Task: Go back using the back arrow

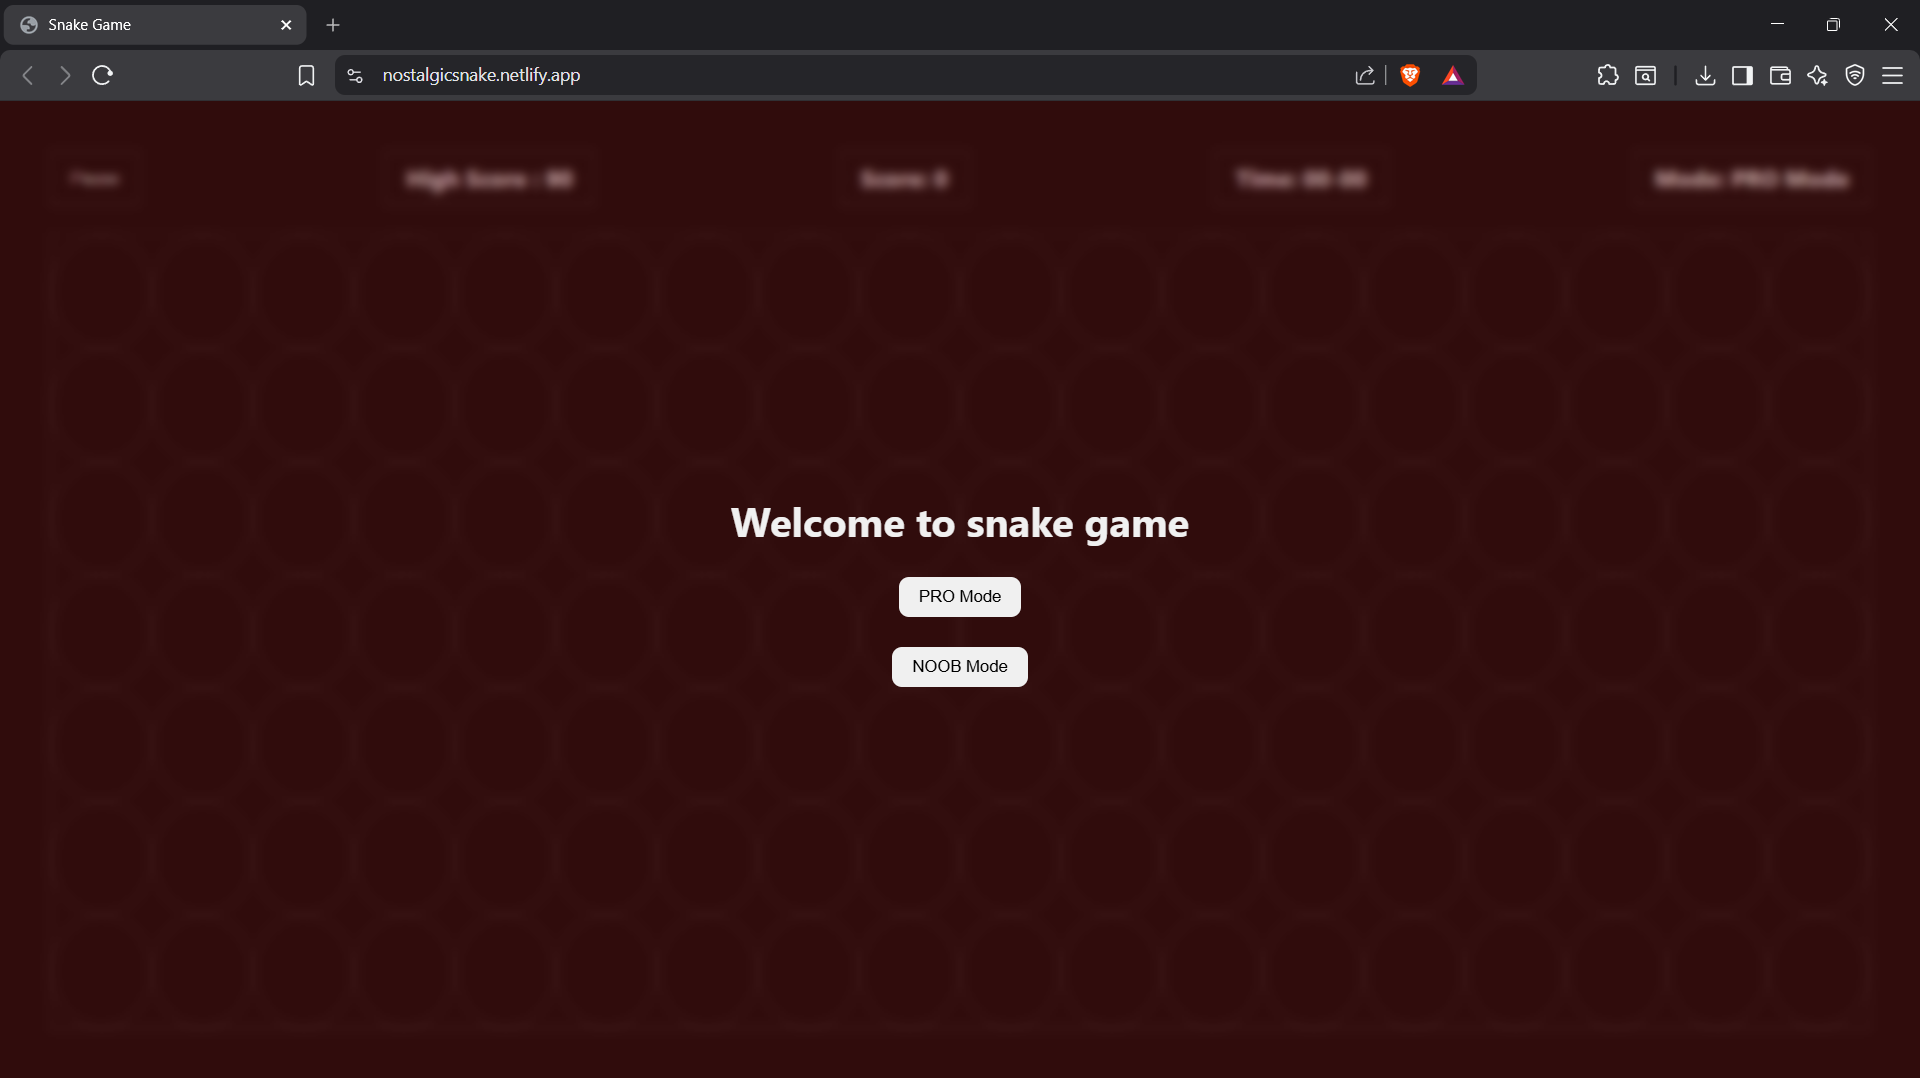Action: [27, 75]
